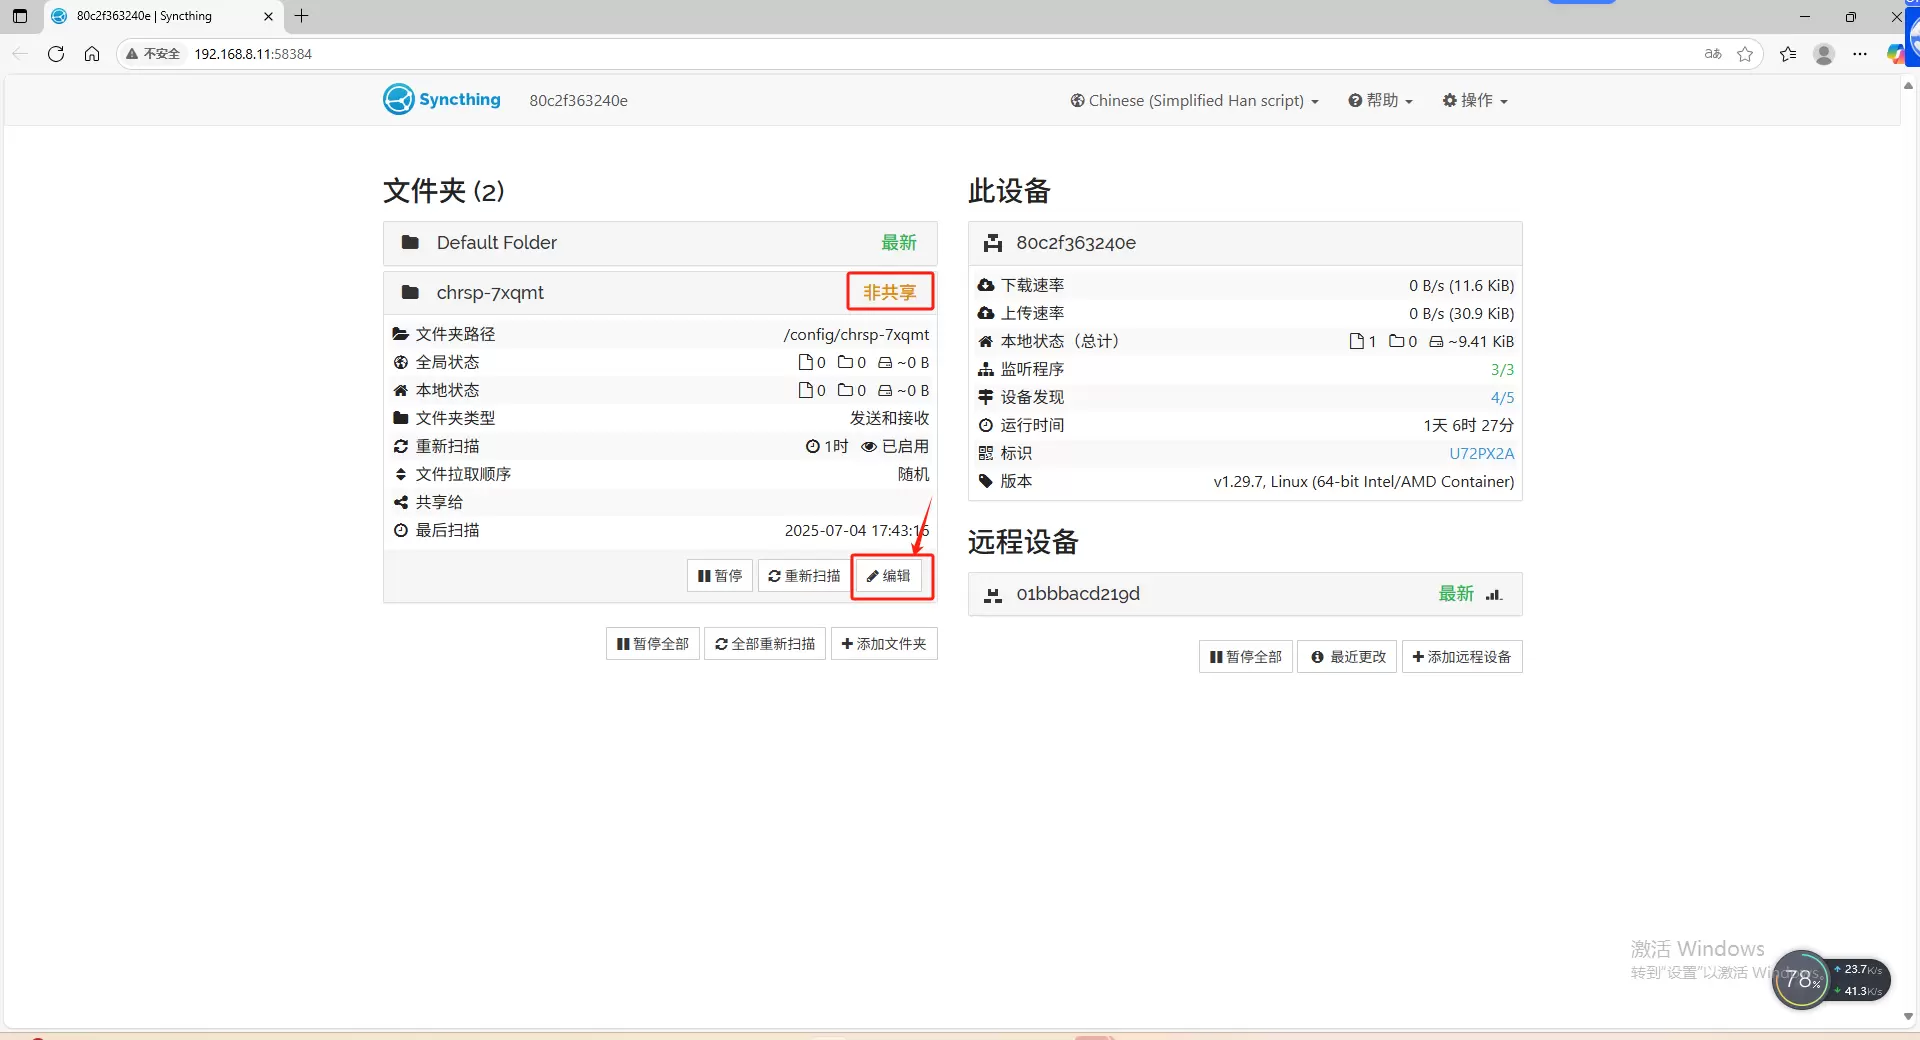
Task: Click the Syncthing logo icon
Action: click(398, 99)
